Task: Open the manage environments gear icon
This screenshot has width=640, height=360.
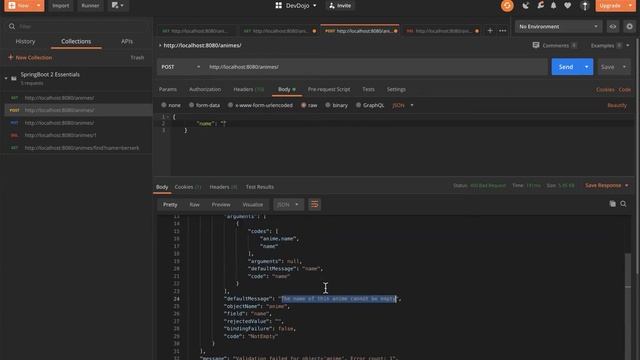Action: (x=629, y=27)
